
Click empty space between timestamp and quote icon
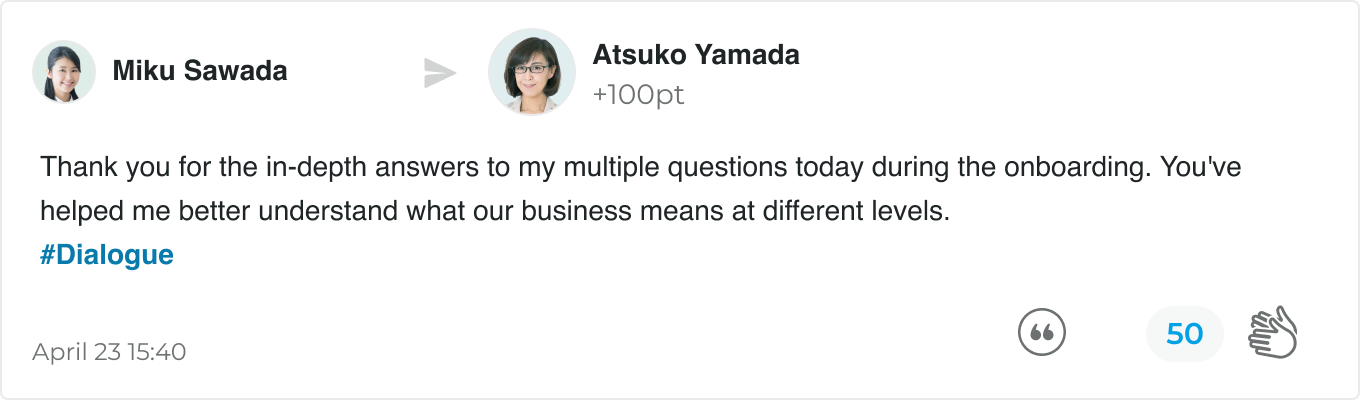pos(600,340)
